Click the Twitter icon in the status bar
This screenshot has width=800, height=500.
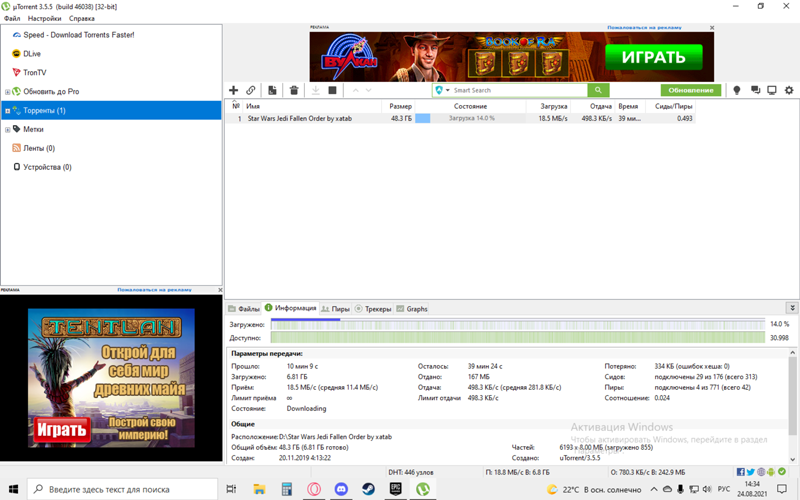pyautogui.click(x=751, y=472)
